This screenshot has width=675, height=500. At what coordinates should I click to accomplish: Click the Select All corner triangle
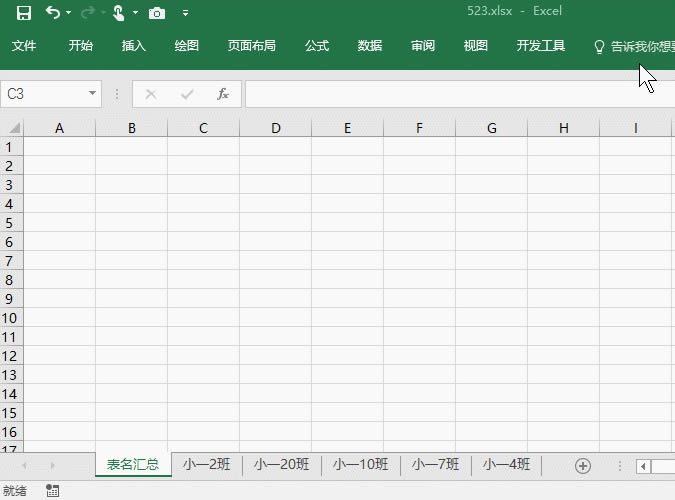[x=13, y=128]
